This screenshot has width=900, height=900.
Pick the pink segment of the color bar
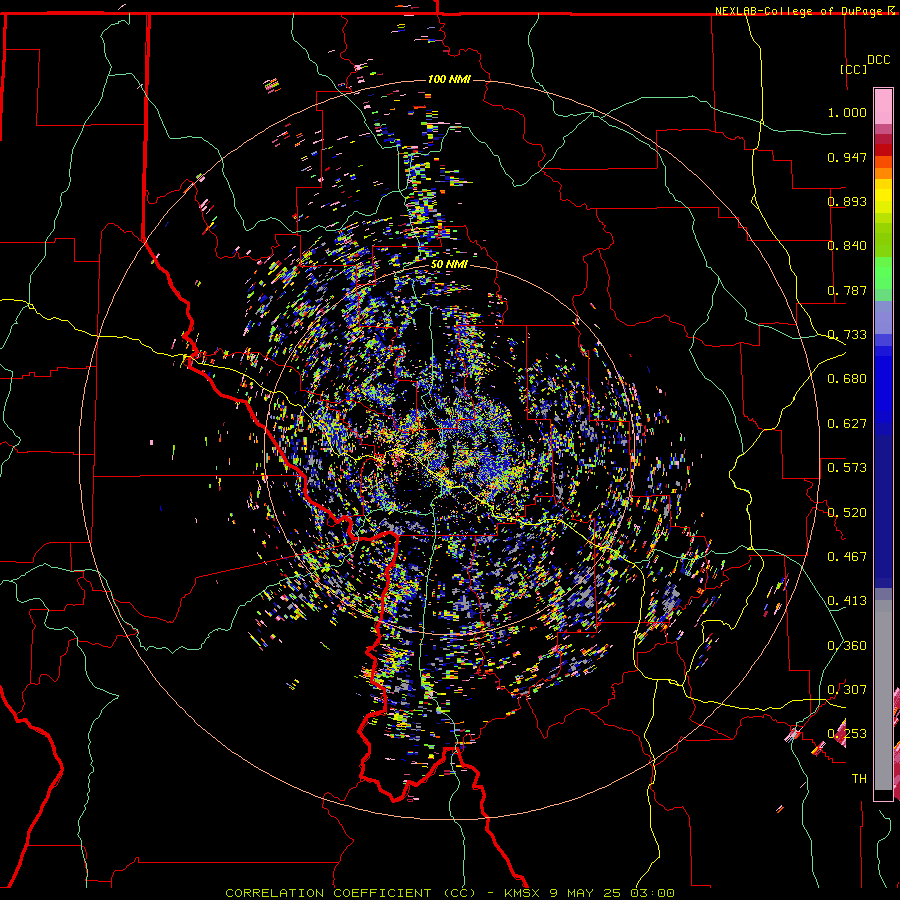tap(883, 106)
